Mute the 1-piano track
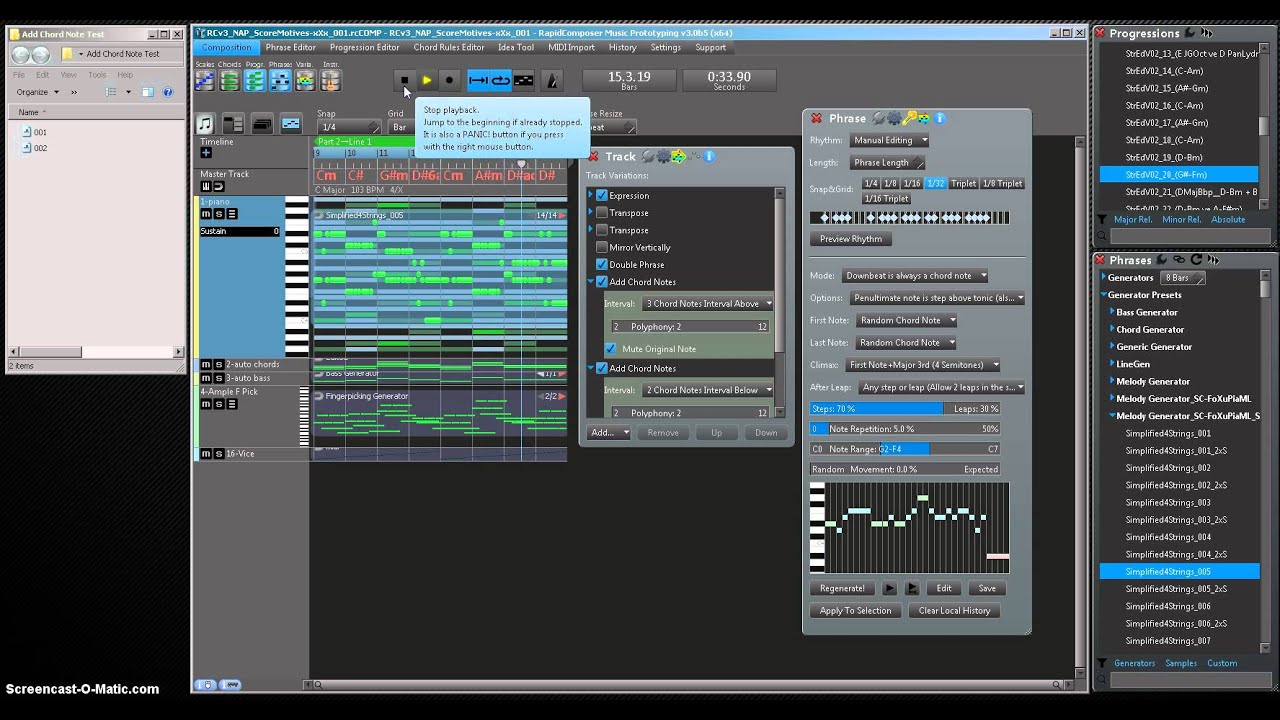 click(x=206, y=214)
